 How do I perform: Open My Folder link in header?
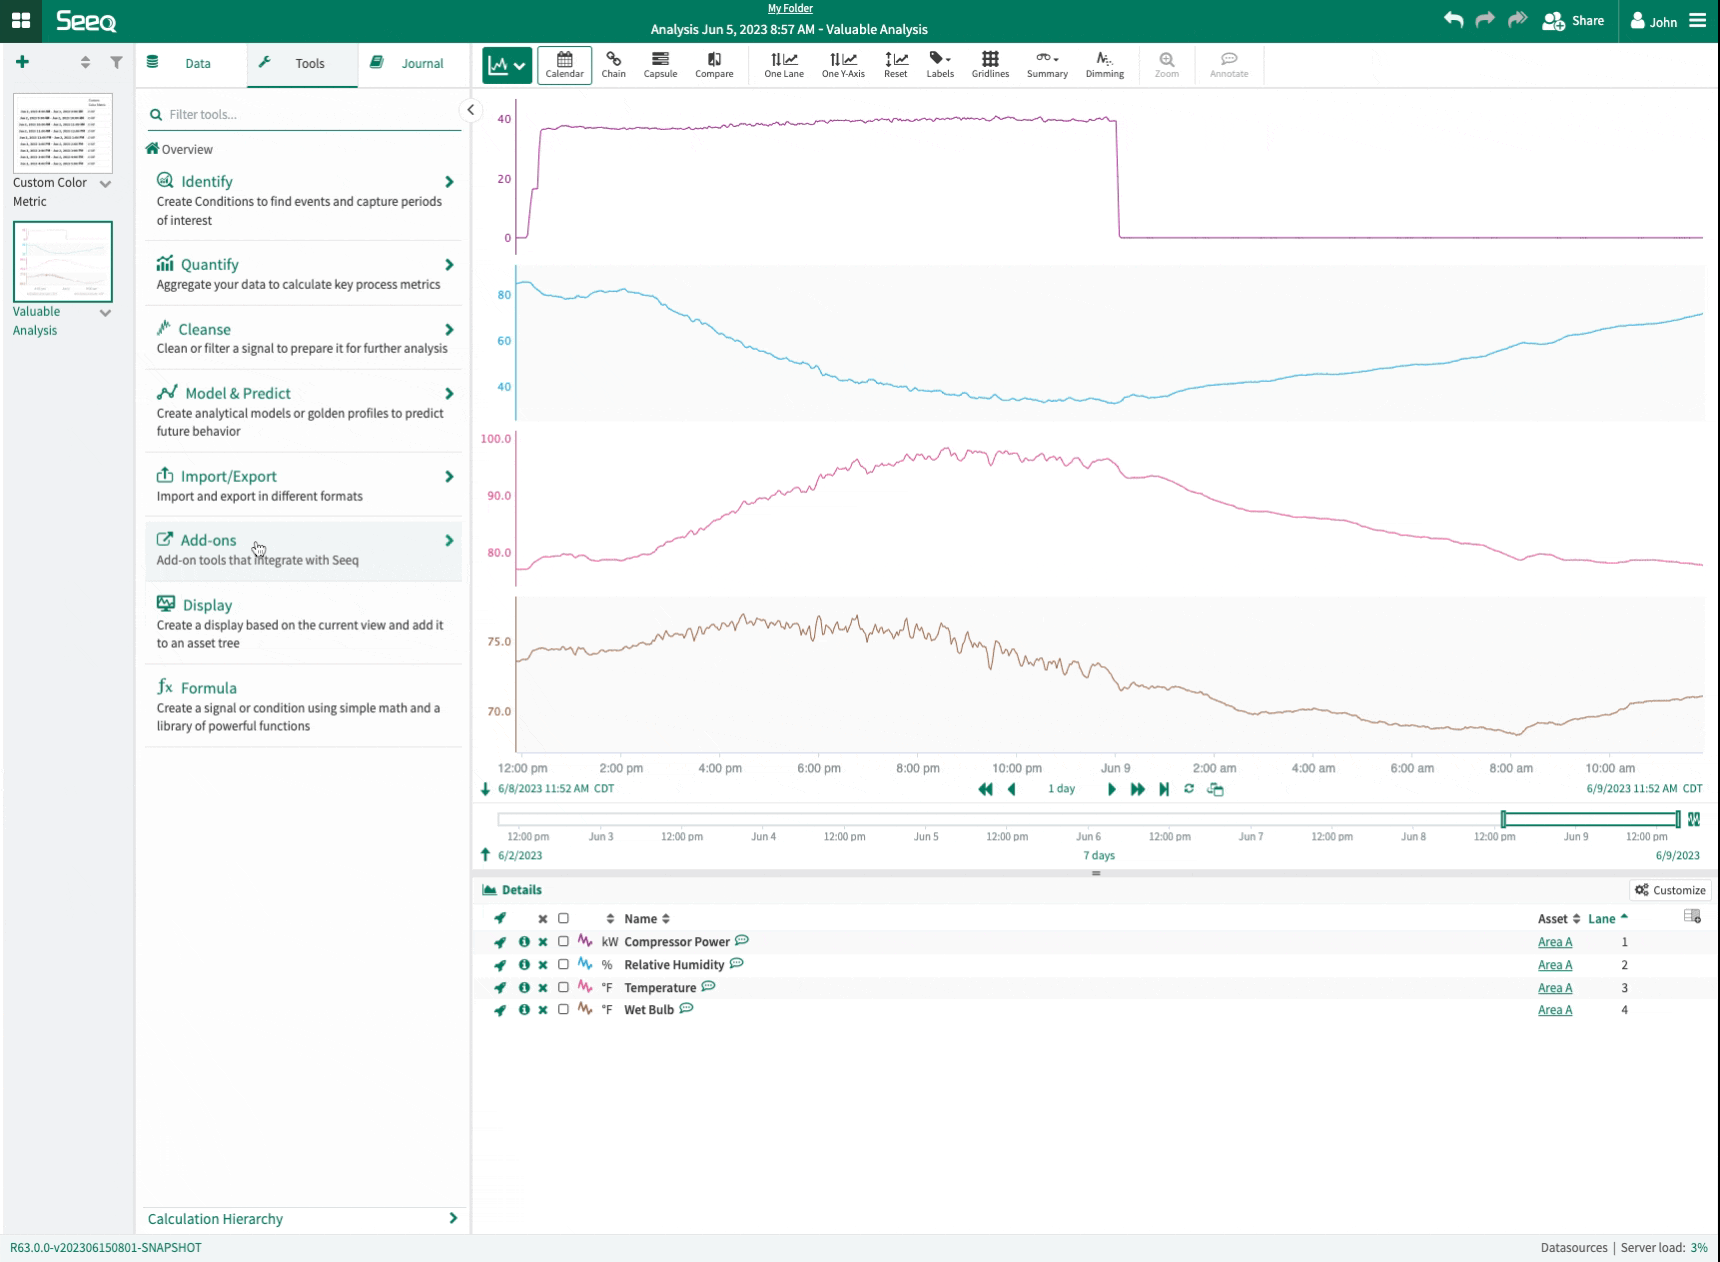pos(790,8)
